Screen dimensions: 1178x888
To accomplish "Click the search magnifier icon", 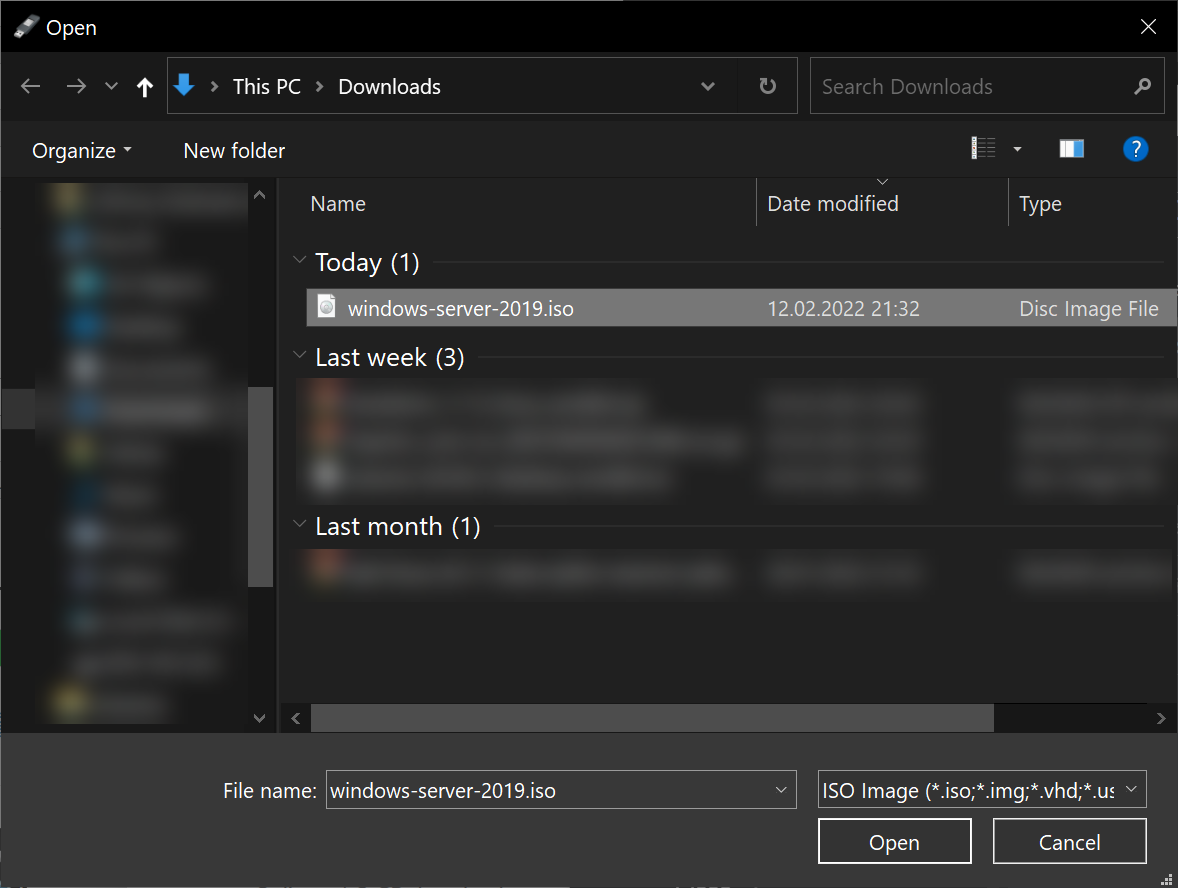I will pyautogui.click(x=1142, y=87).
